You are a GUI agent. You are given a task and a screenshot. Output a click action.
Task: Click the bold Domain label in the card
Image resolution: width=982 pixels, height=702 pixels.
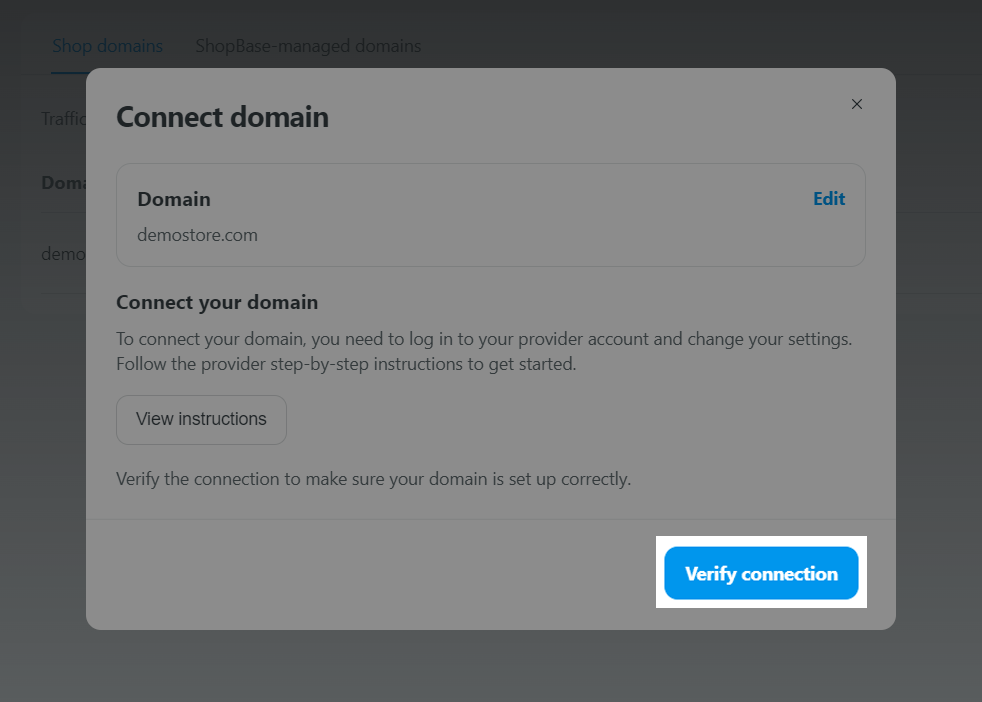(x=174, y=199)
